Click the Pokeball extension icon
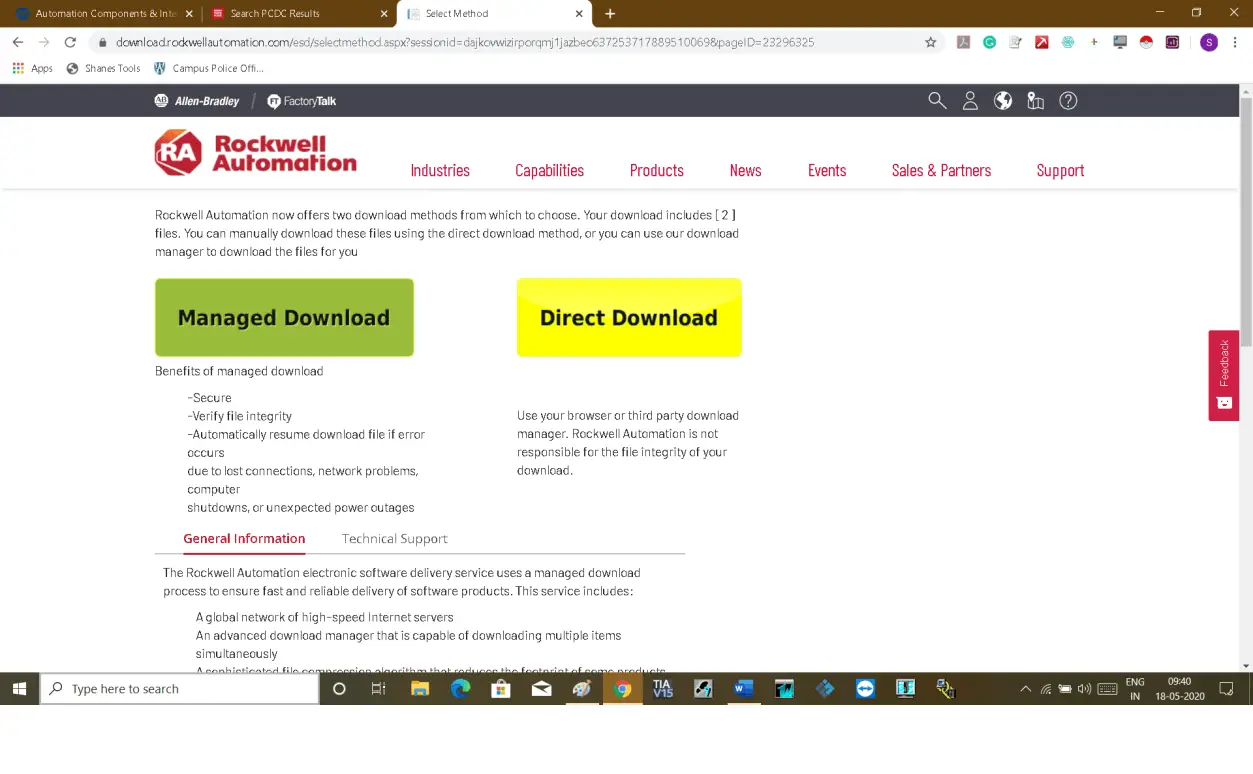The width and height of the screenshot is (1253, 774). [1146, 42]
